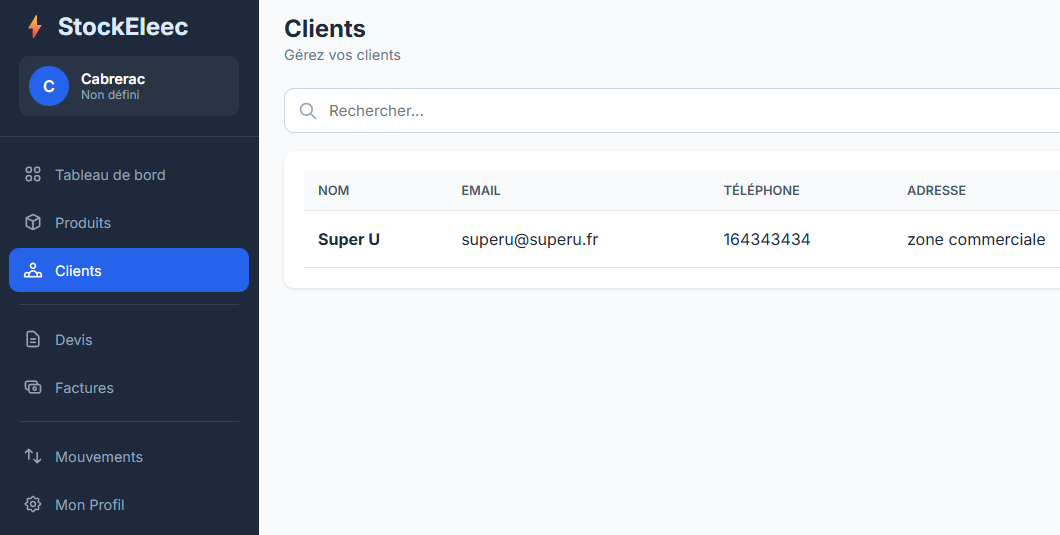Click the EMAIL column header
This screenshot has height=535, width=1060.
point(481,191)
